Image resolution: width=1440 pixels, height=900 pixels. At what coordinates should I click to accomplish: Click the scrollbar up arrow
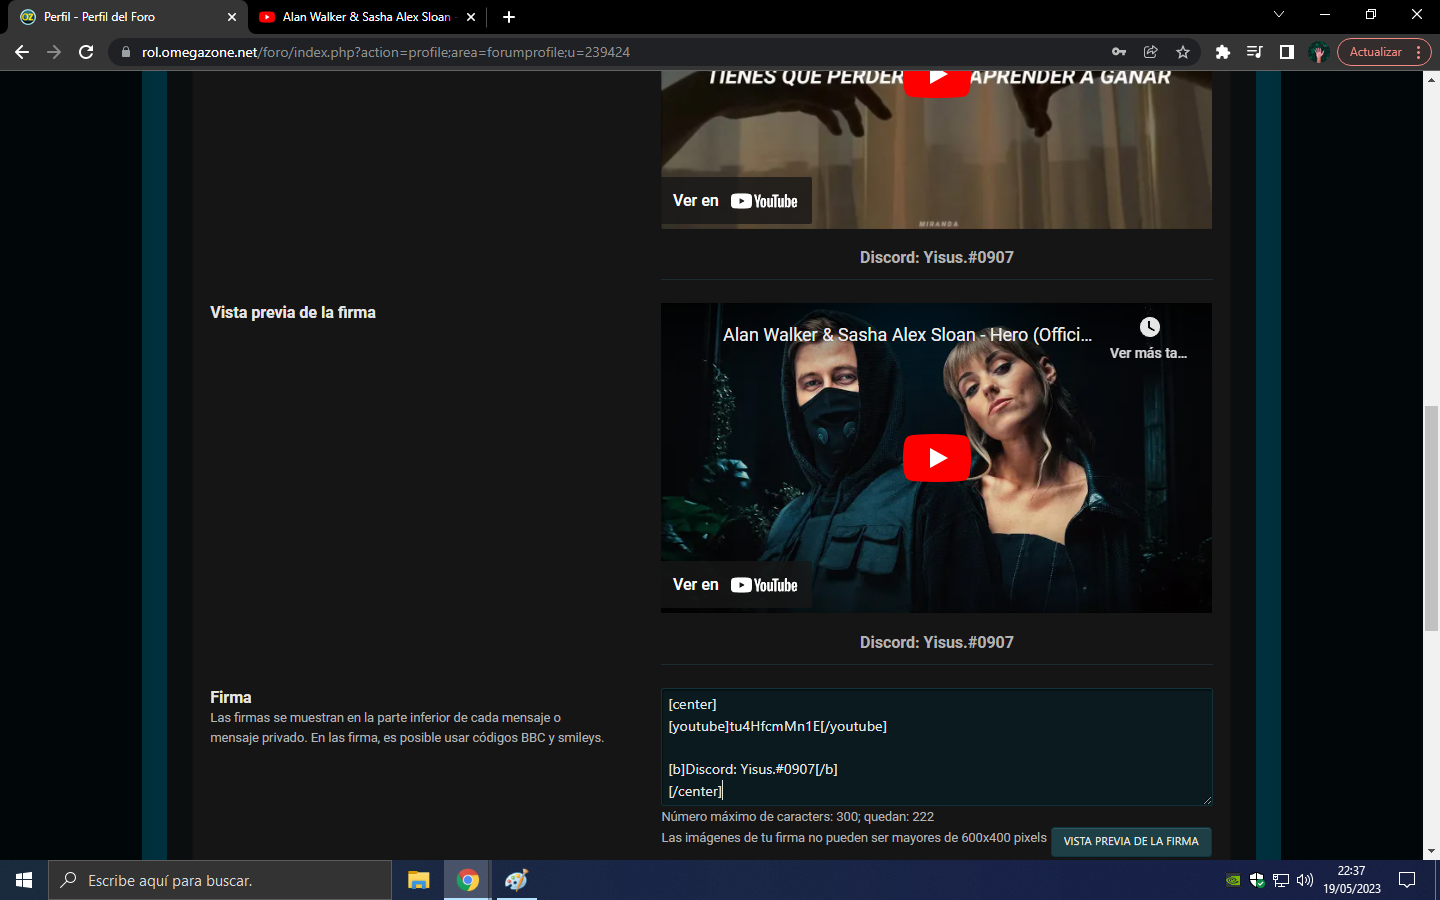1431,79
